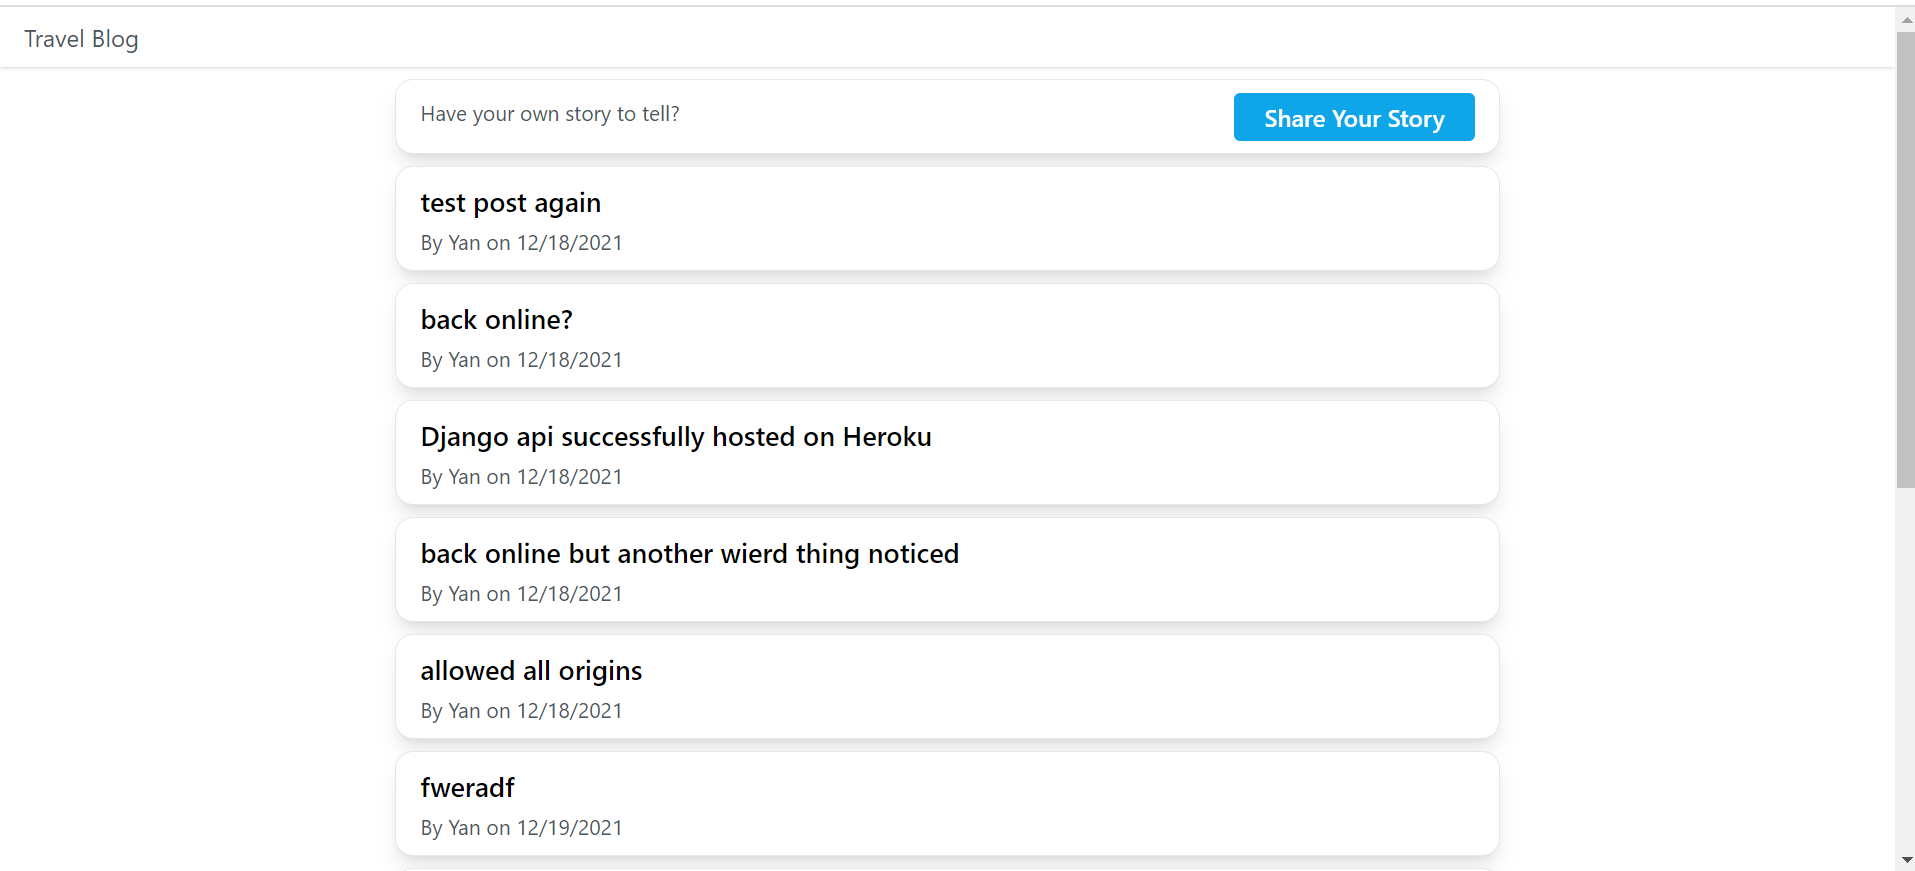Click the 12/19/2021 byline under "fweradf"

point(521,828)
